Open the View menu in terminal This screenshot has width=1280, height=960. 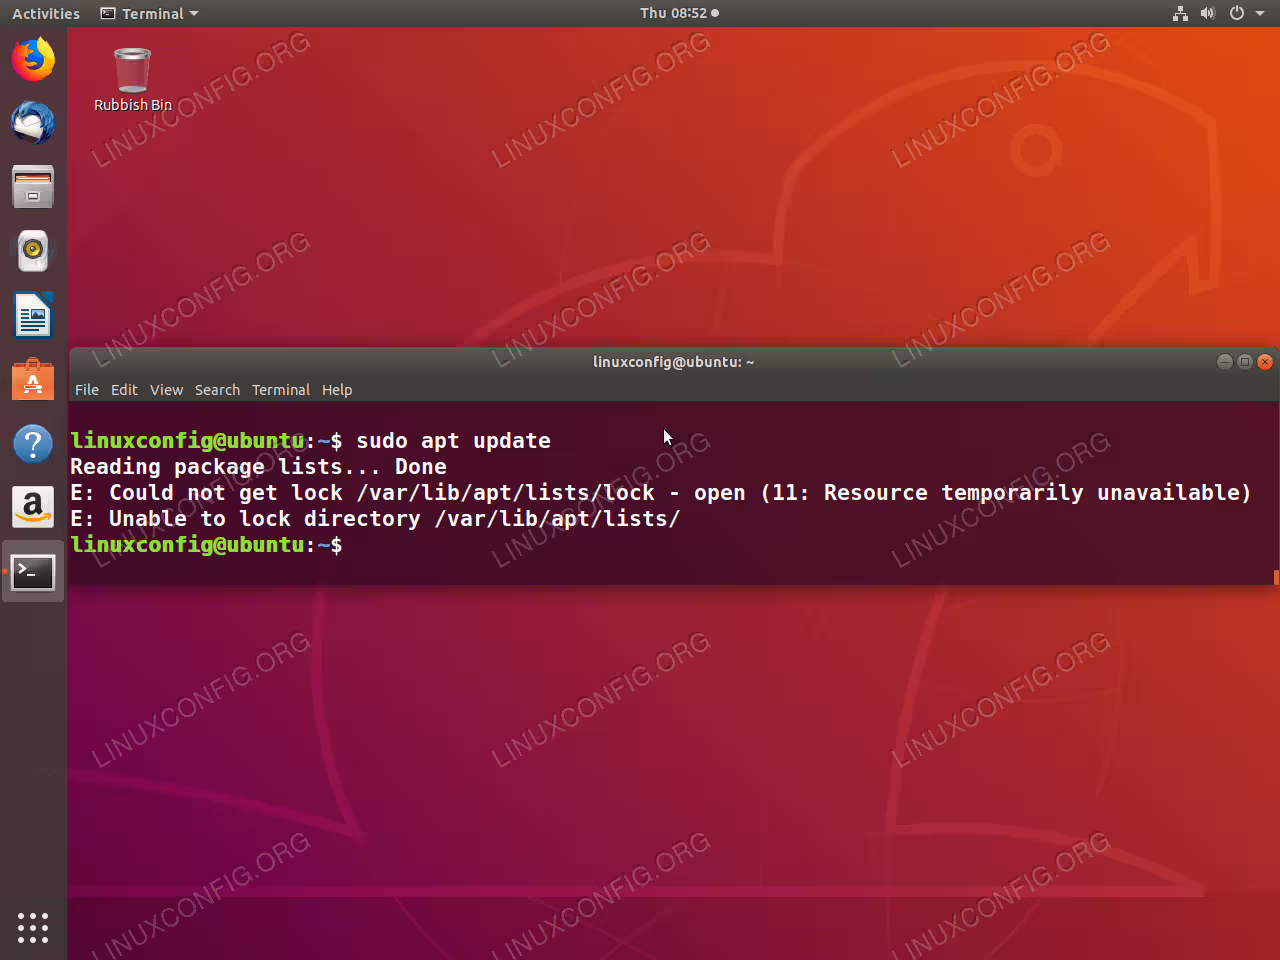pos(166,390)
